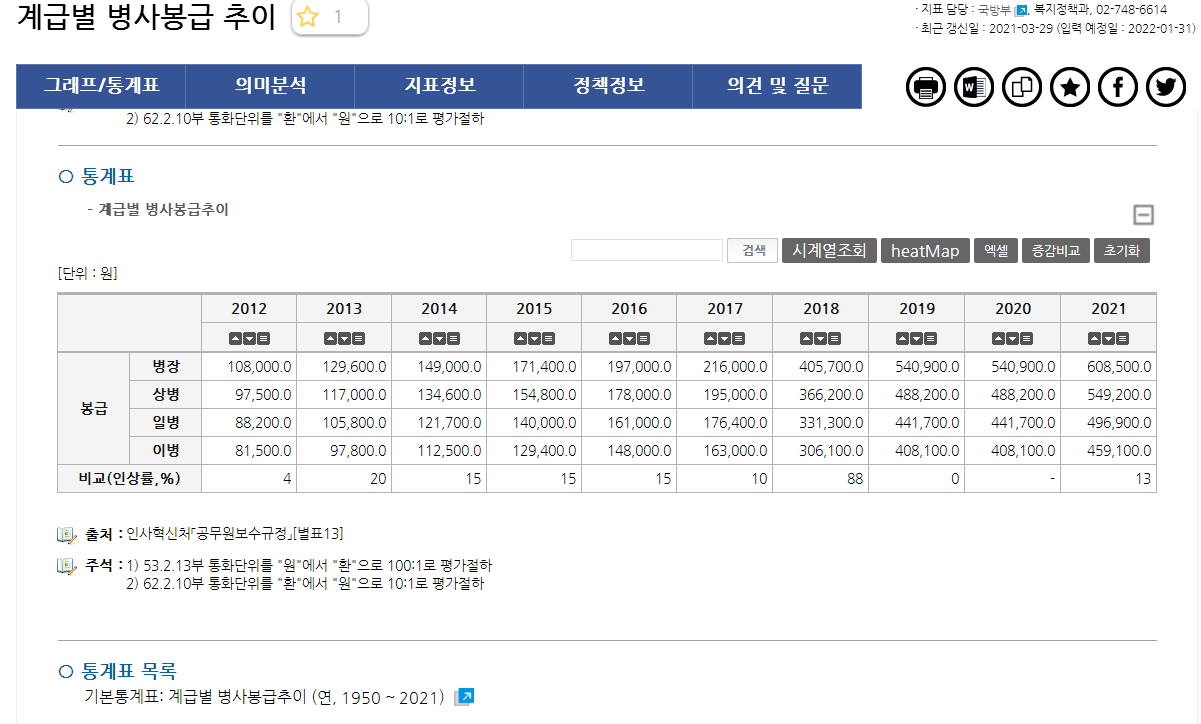Select the 이병 row label
Screen dimensions: 1201x724
click(166, 451)
